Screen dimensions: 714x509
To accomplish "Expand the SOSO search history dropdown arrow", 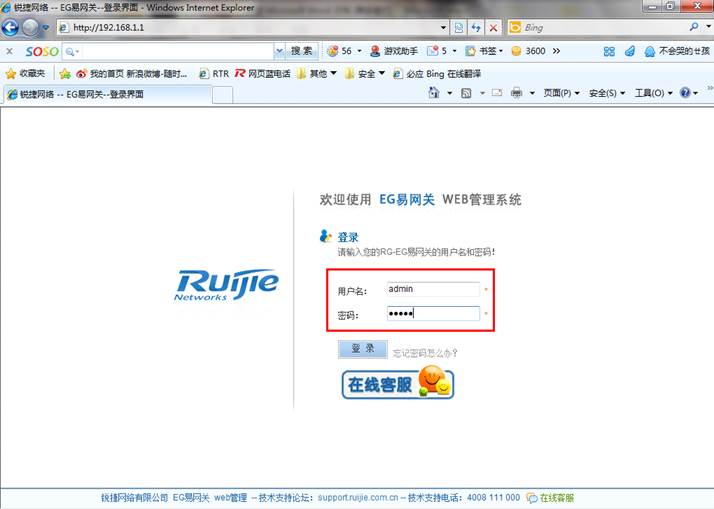I will coord(279,51).
